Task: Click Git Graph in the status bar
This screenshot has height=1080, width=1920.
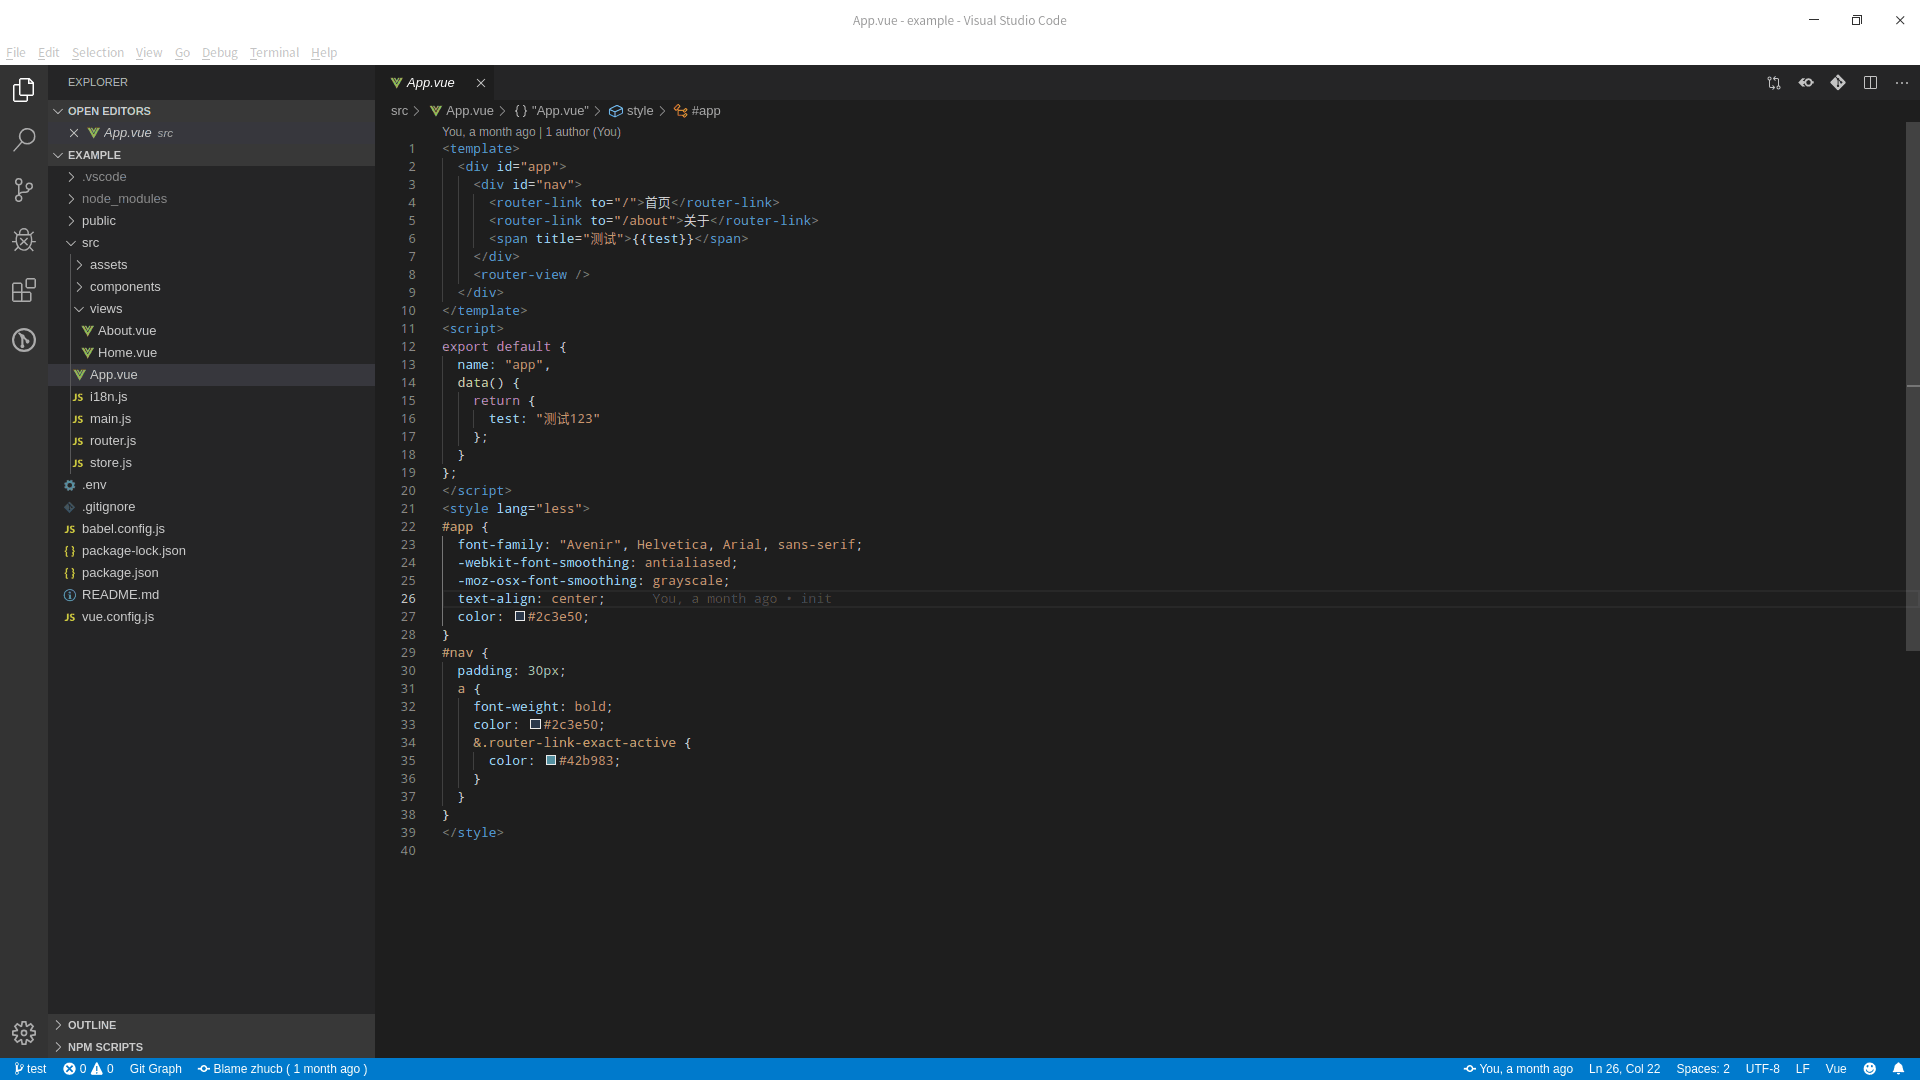Action: tap(155, 1069)
